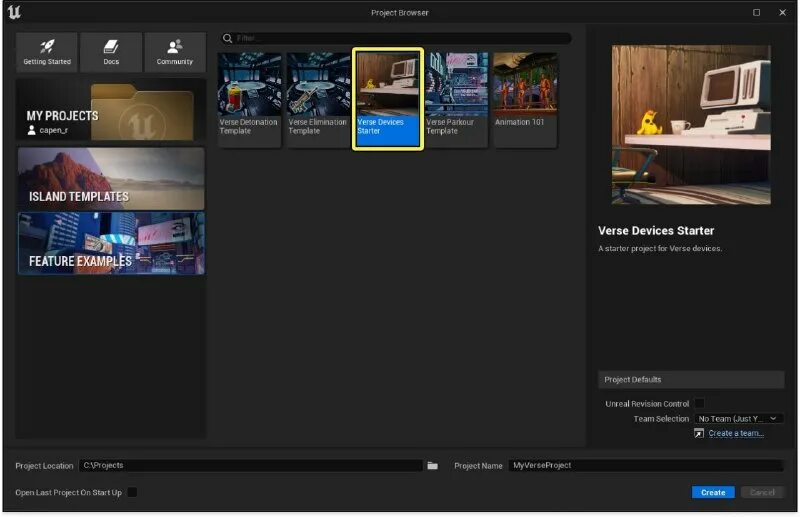Click the Project Location label

(x=44, y=466)
